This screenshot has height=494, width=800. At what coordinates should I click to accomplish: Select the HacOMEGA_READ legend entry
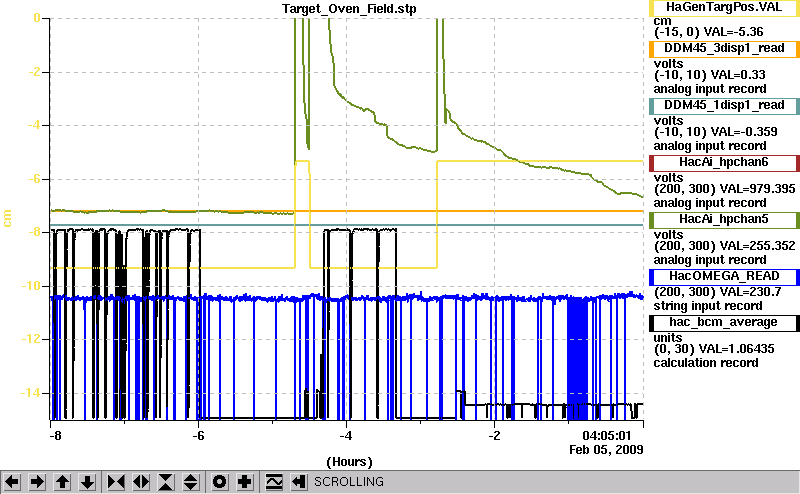pyautogui.click(x=724, y=277)
